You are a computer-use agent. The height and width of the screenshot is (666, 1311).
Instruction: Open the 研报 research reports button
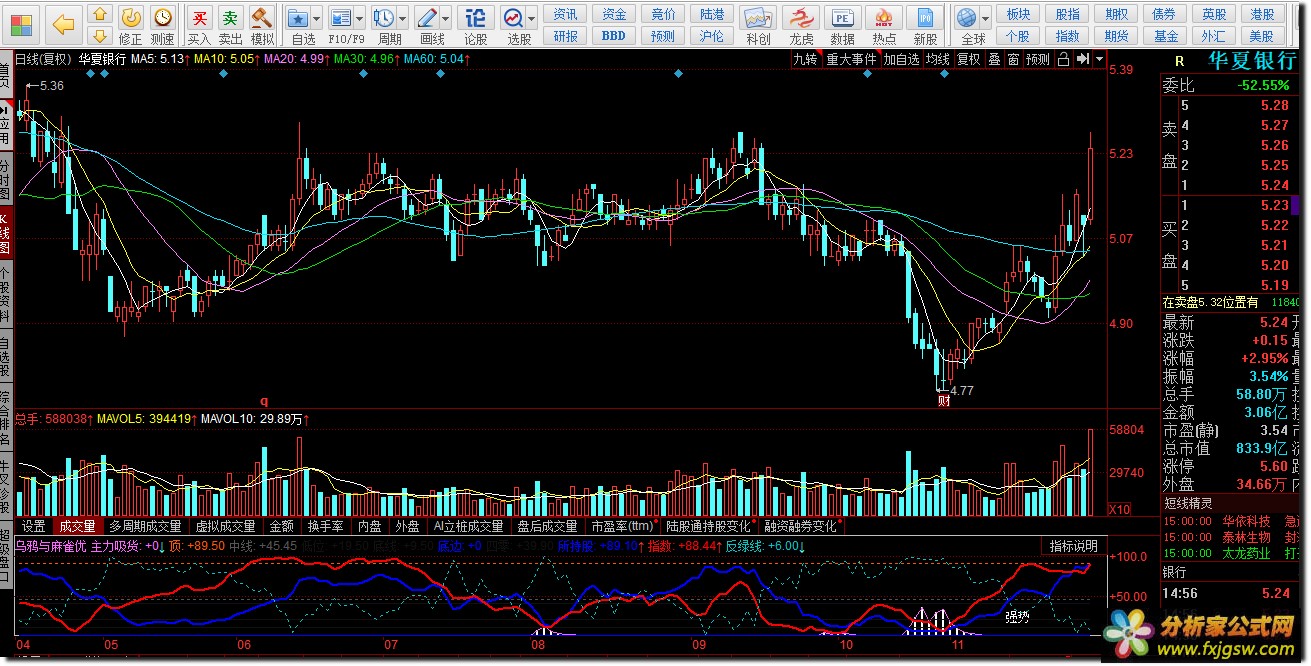[x=566, y=36]
